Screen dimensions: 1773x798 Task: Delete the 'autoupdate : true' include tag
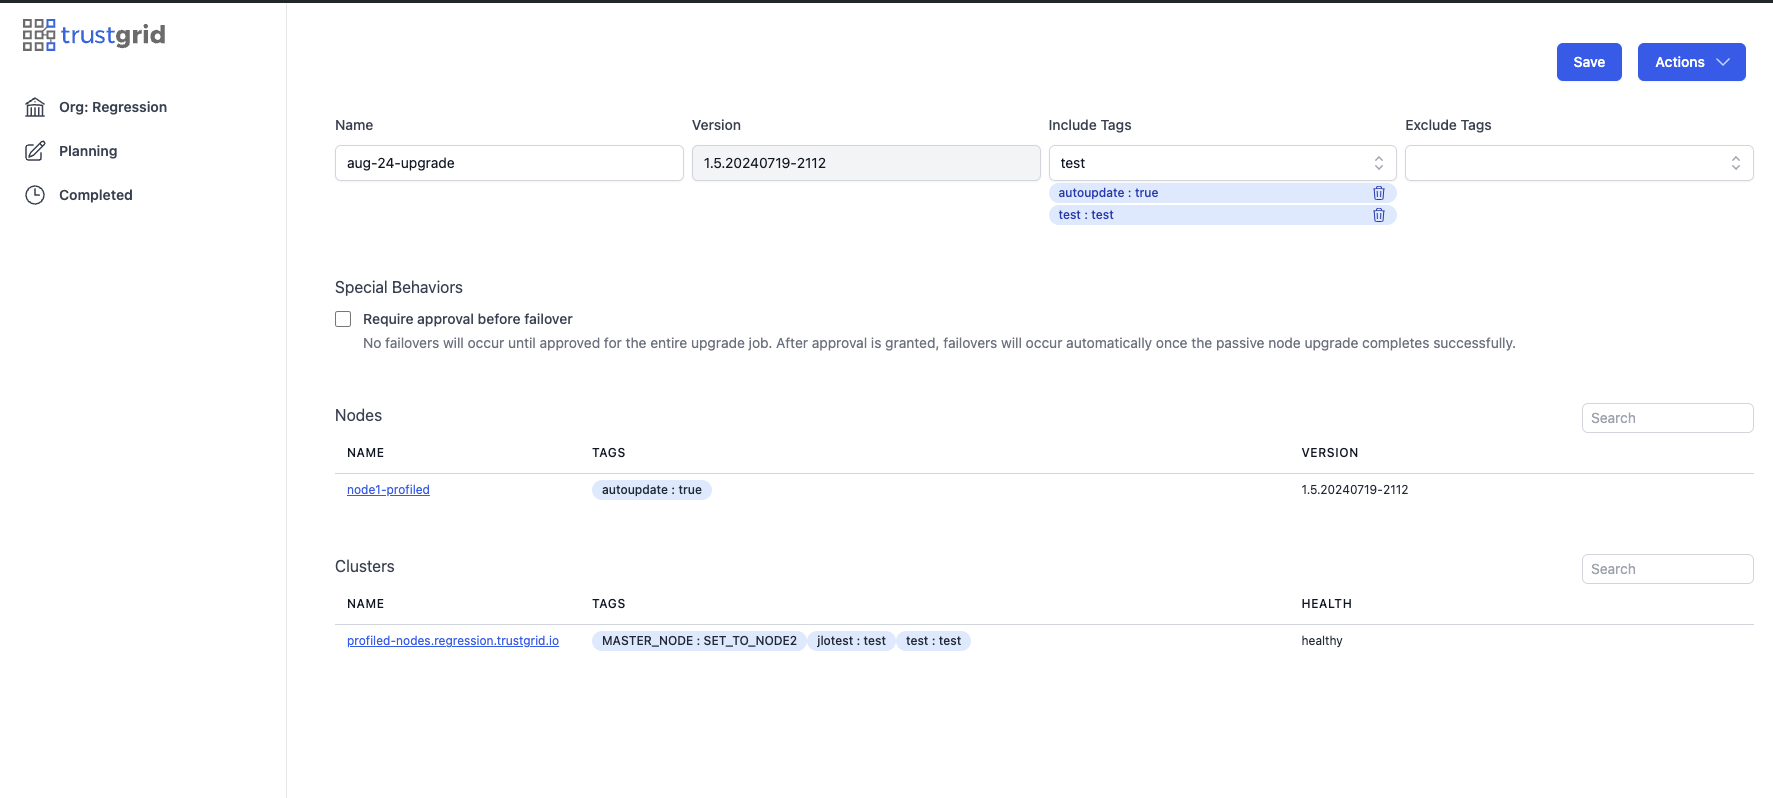click(1379, 193)
